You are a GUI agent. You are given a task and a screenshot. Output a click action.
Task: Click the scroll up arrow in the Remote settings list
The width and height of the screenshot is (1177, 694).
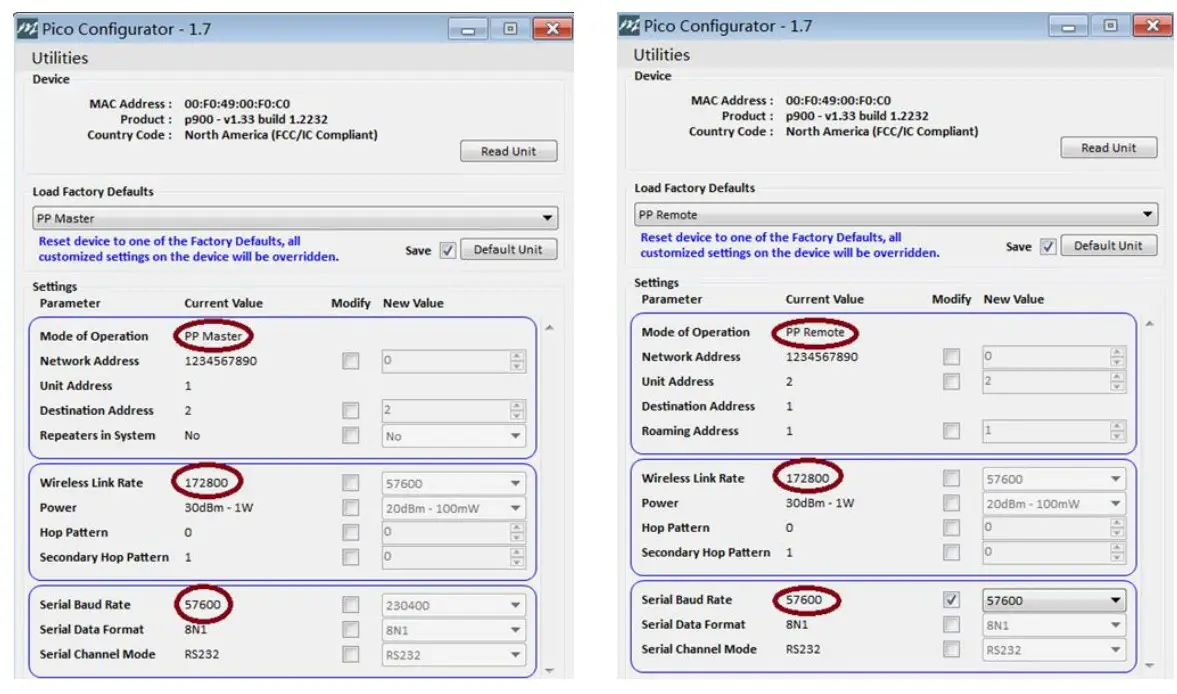(1150, 324)
